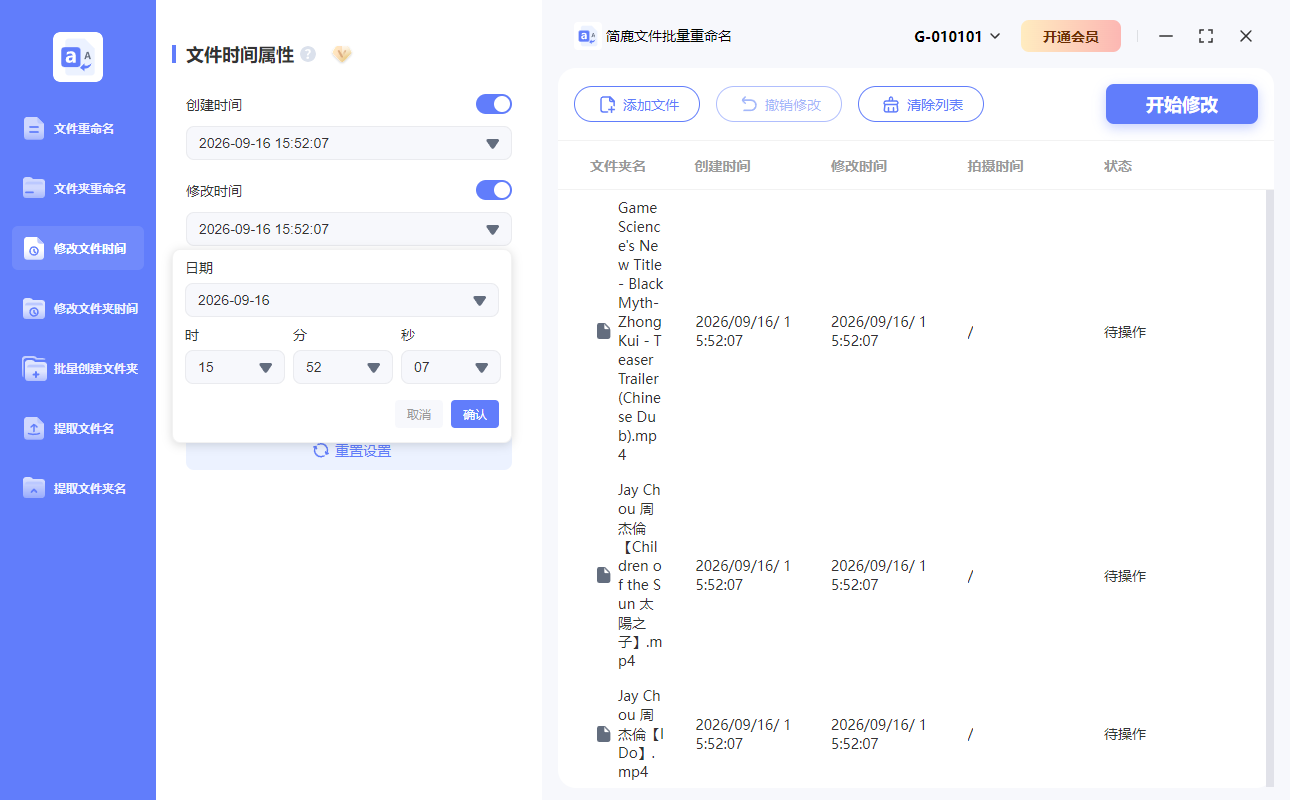Click the 状态 column header
Screen dimensions: 1290x800
(x=1118, y=166)
